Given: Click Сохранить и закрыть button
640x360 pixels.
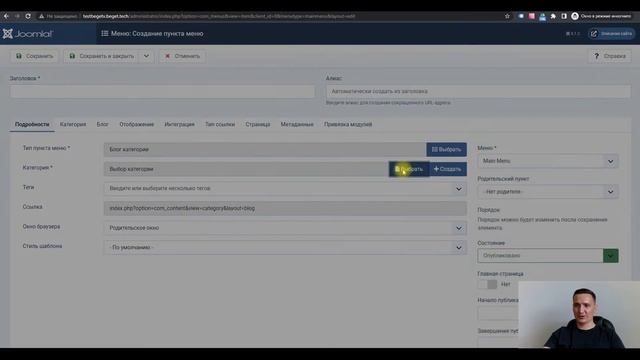Looking at the screenshot, I should coord(102,56).
